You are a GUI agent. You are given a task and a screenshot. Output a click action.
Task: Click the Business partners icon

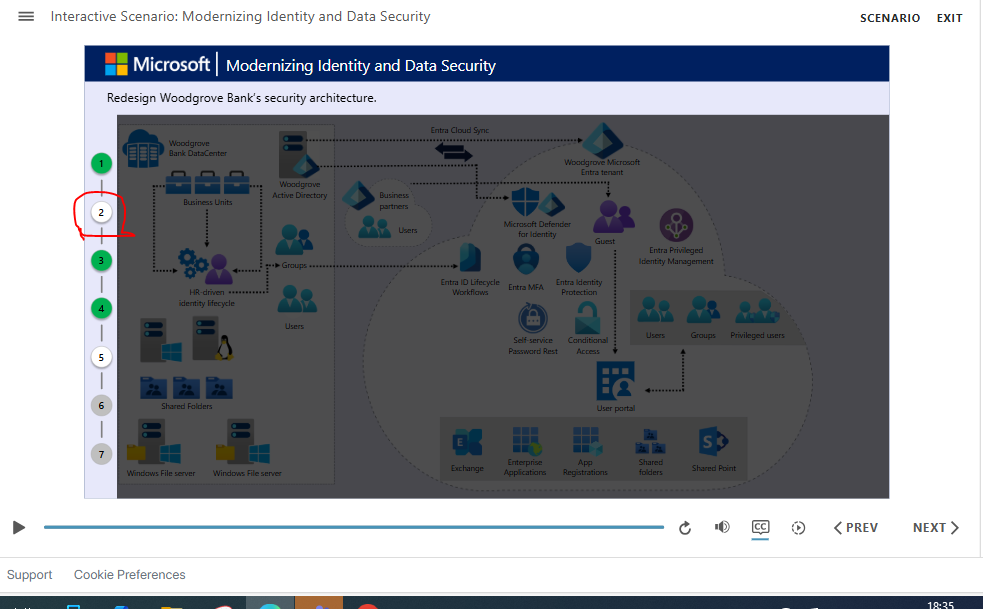(x=359, y=196)
